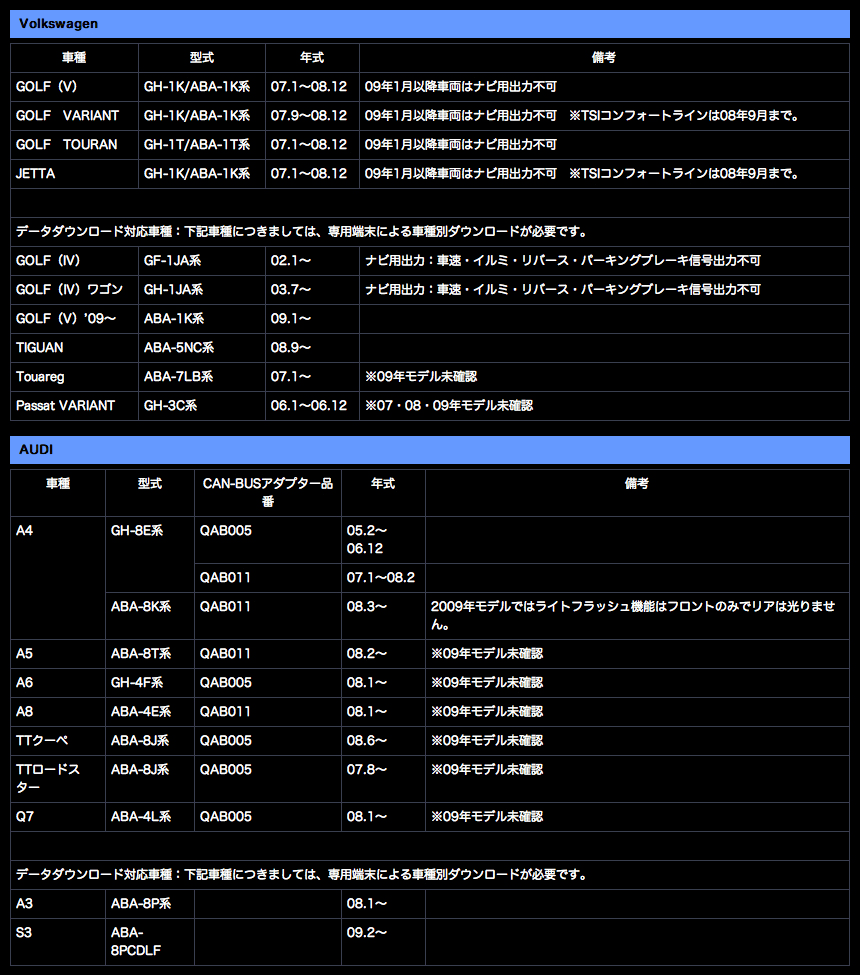
Task: Click the ABA-7LB系 type cell
Action: tap(202, 377)
